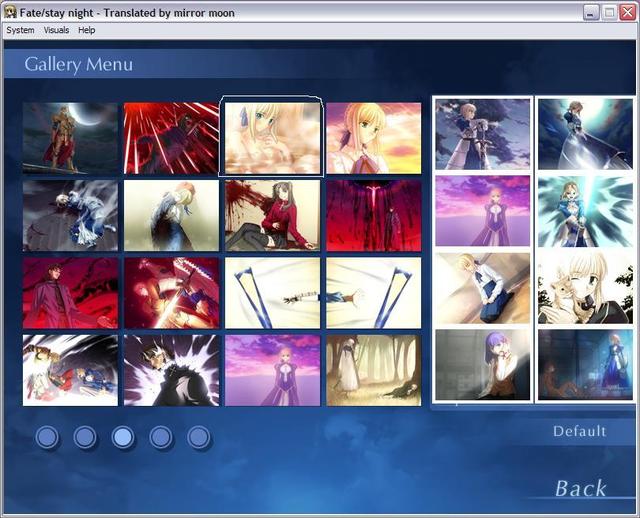Open thumbnail of fallen blue-armored knight on dark ground

pos(70,216)
